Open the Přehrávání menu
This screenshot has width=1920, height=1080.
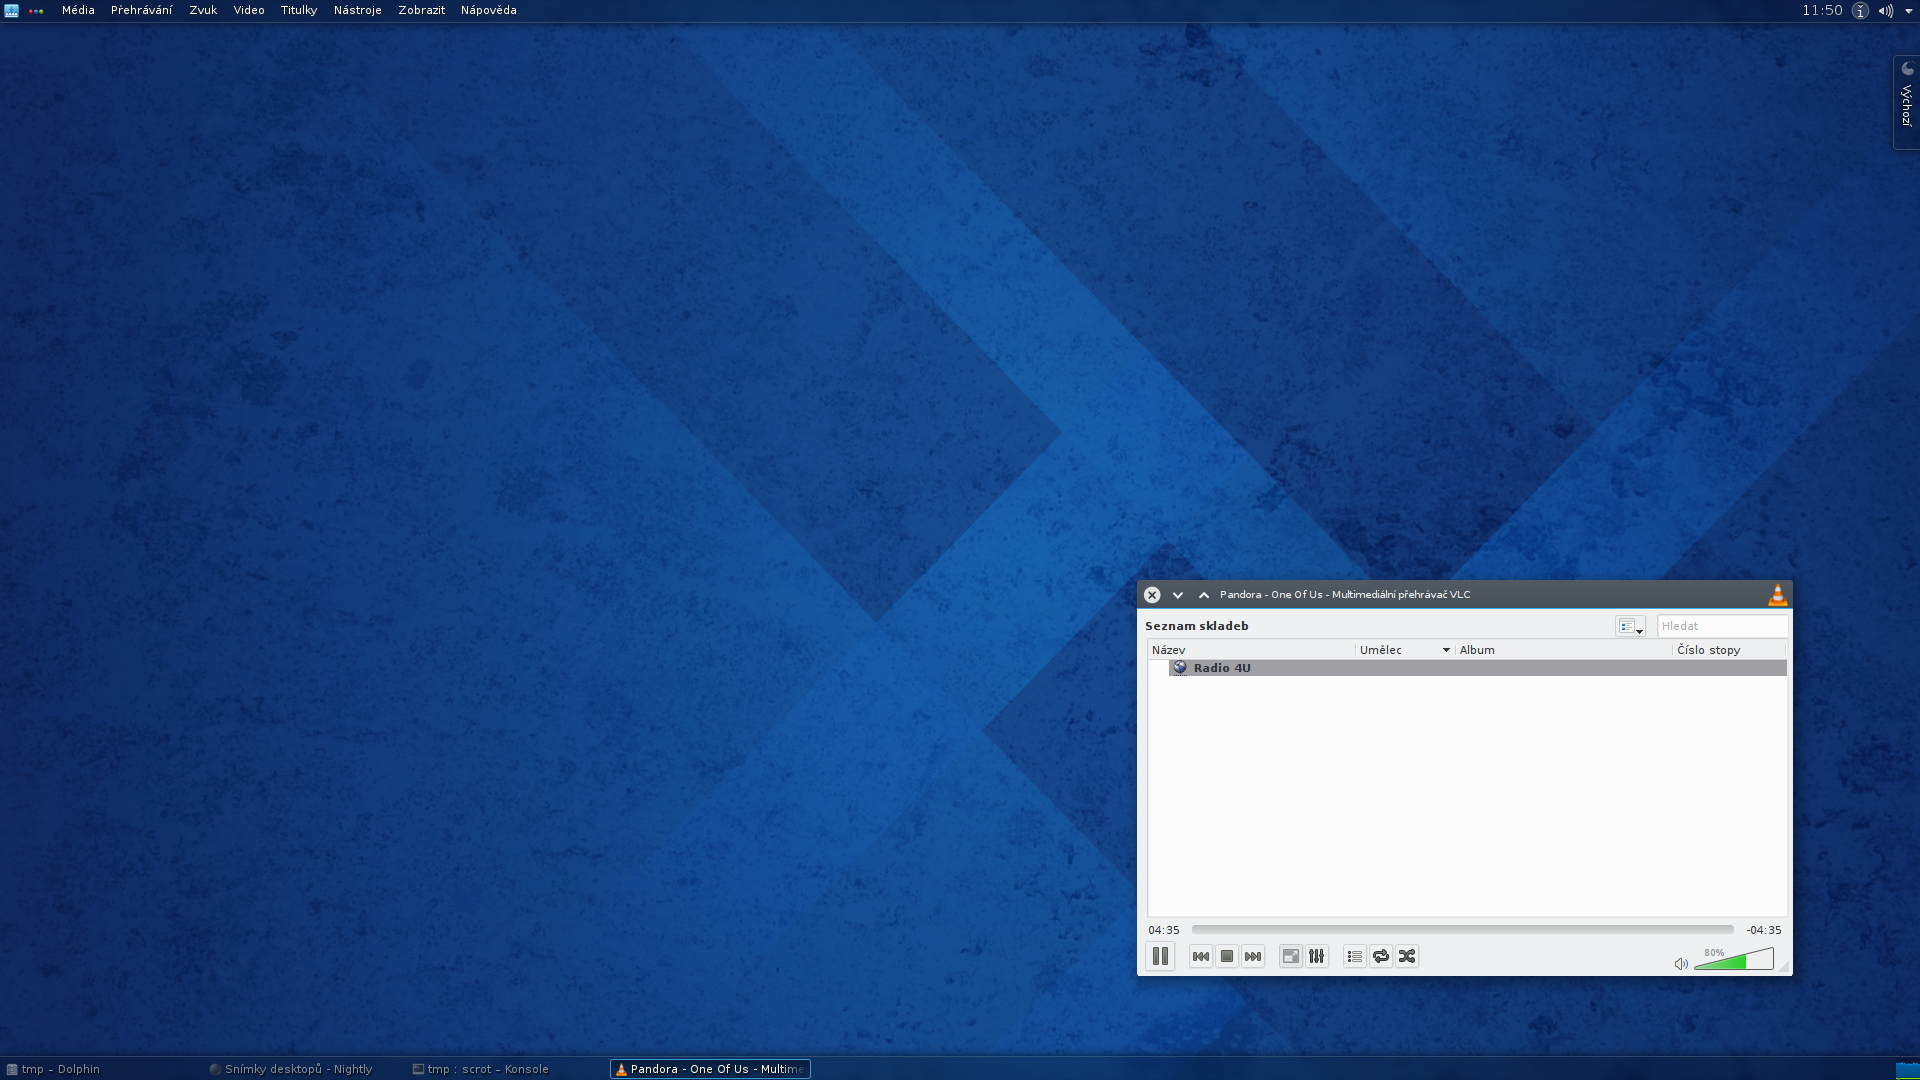pyautogui.click(x=141, y=10)
